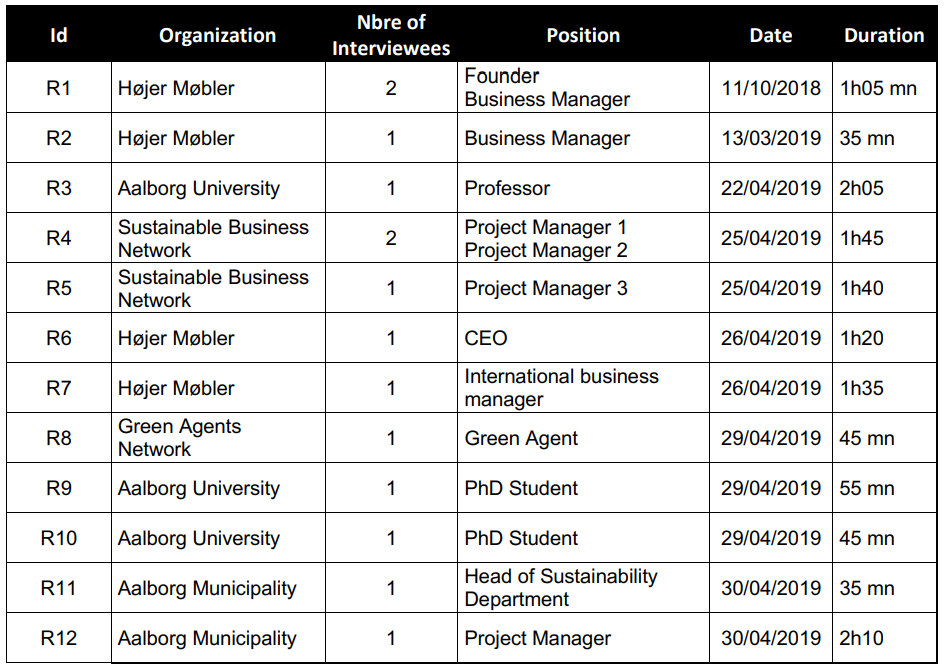
Task: Click the Organization column header
Action: [218, 36]
